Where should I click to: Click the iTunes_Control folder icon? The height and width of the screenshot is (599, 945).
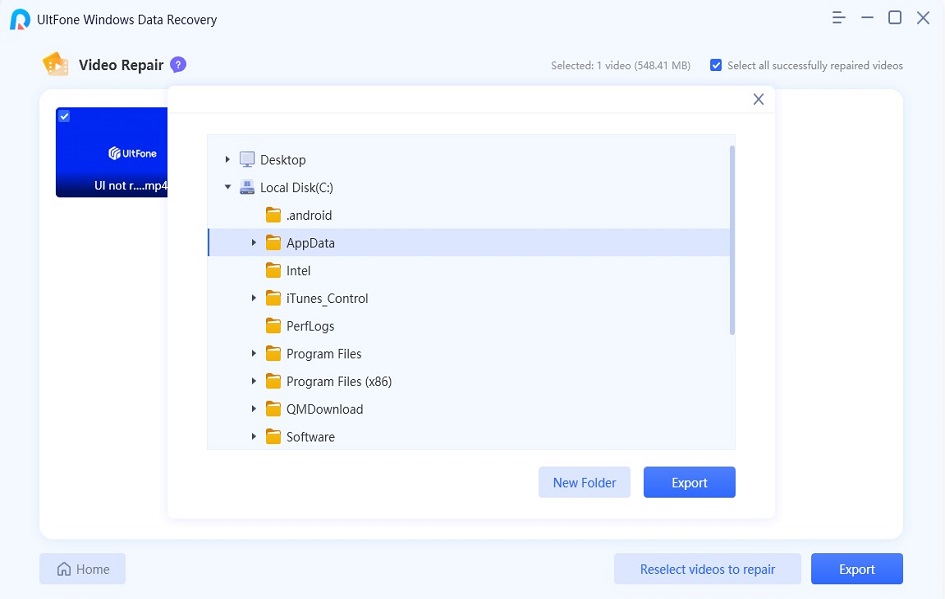[x=273, y=298]
